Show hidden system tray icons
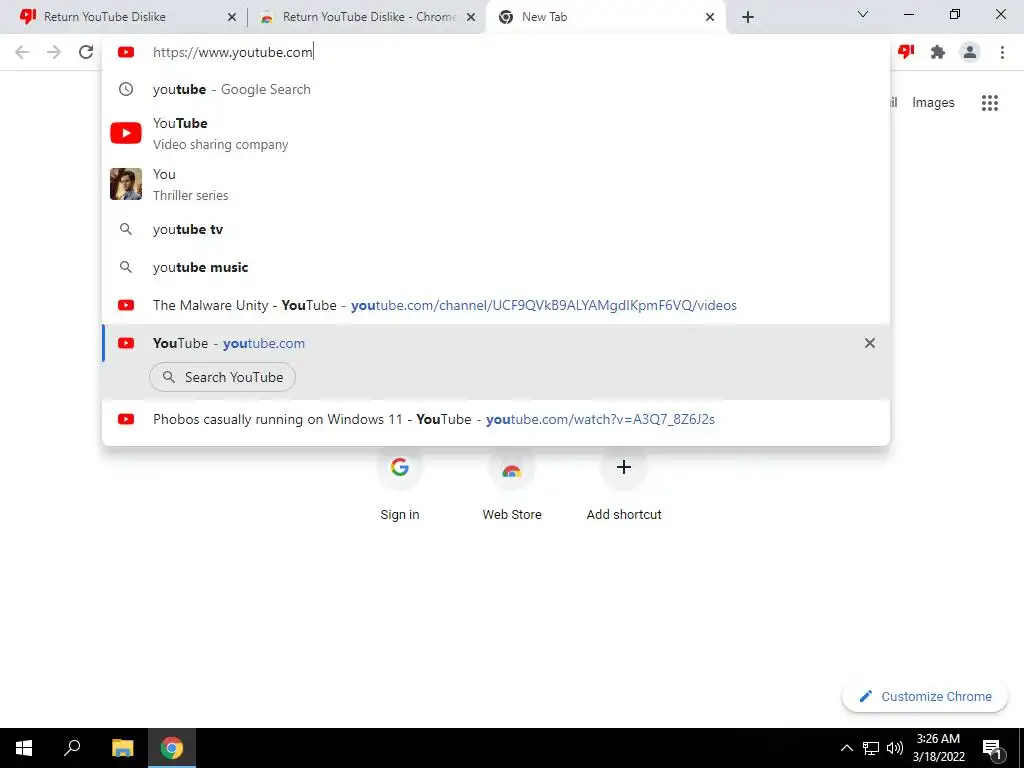Image resolution: width=1024 pixels, height=768 pixels. pos(846,748)
